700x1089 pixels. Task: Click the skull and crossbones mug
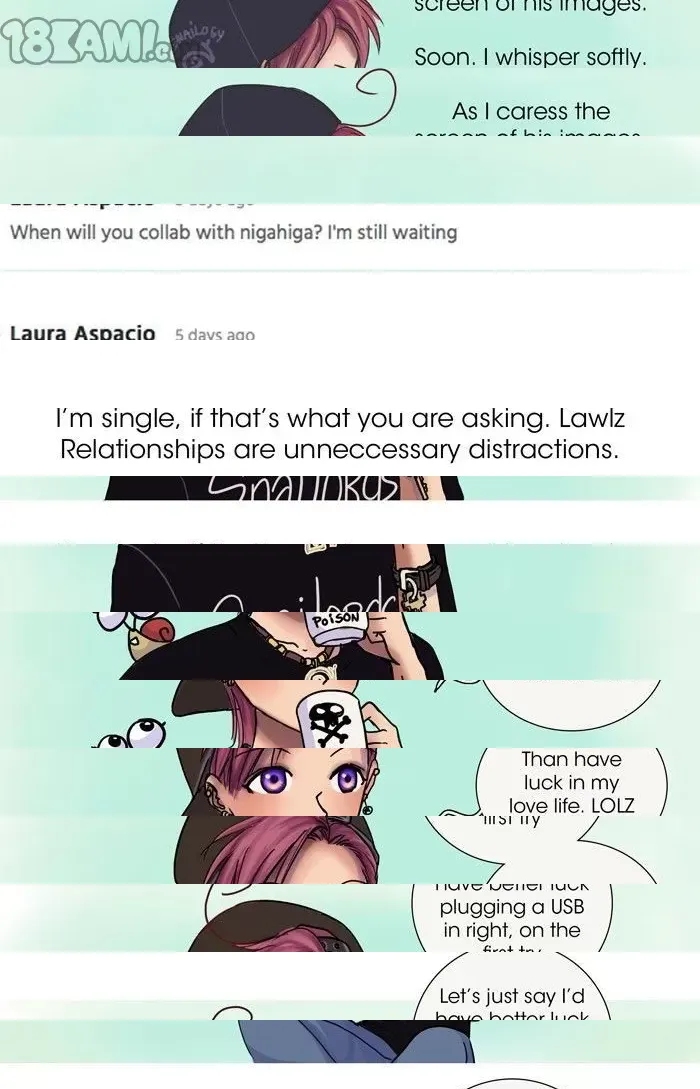(x=331, y=720)
